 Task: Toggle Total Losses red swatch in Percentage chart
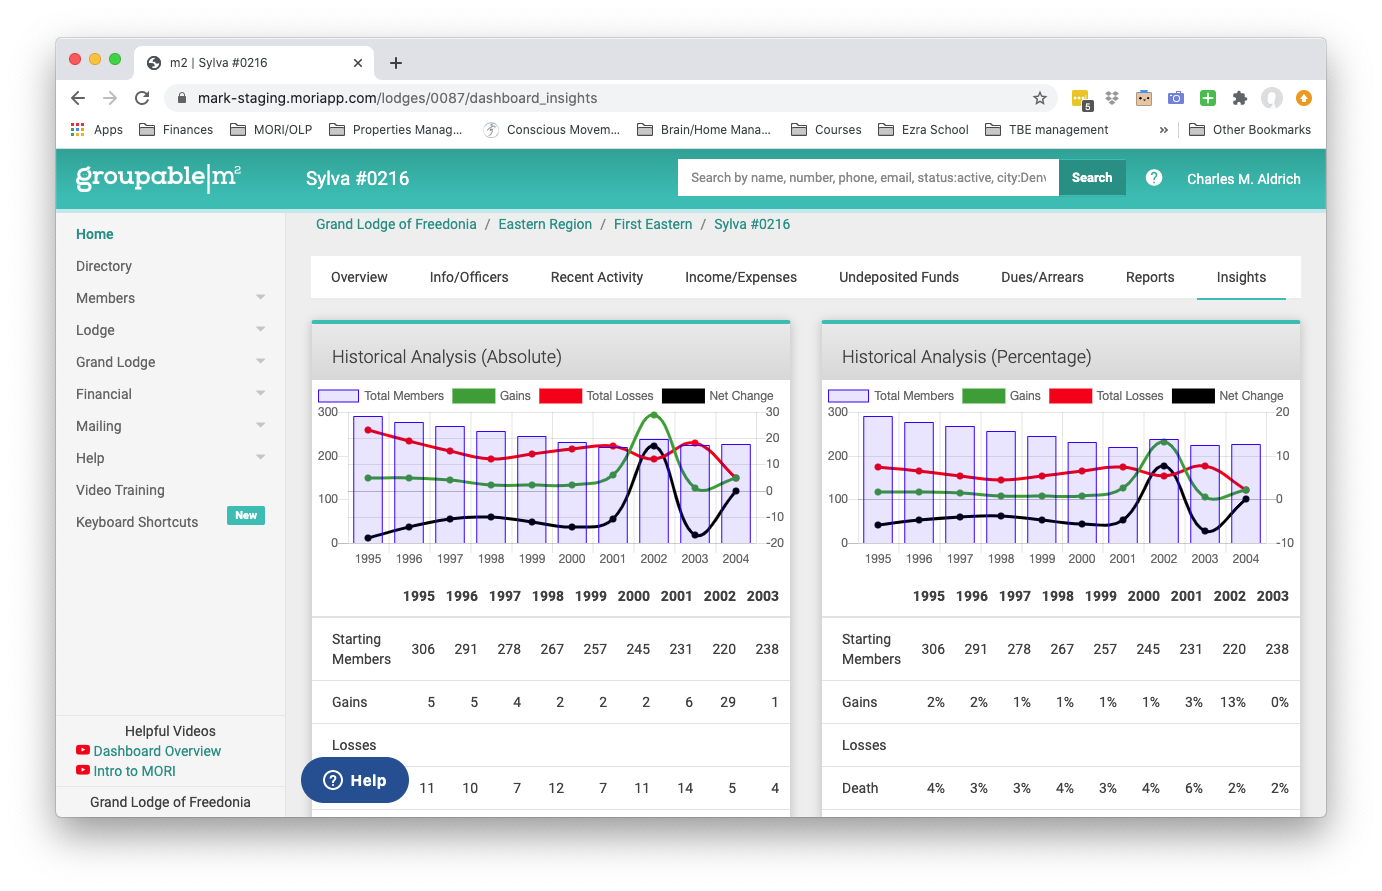tap(1070, 396)
